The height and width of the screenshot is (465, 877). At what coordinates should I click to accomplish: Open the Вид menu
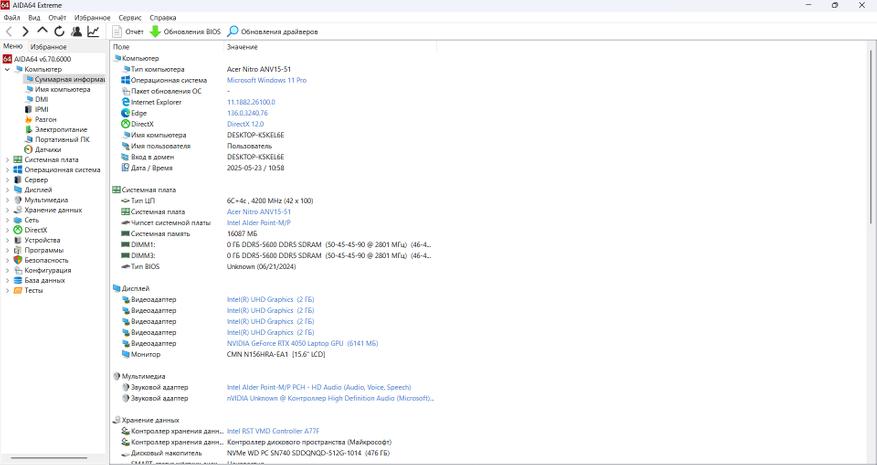(34, 18)
